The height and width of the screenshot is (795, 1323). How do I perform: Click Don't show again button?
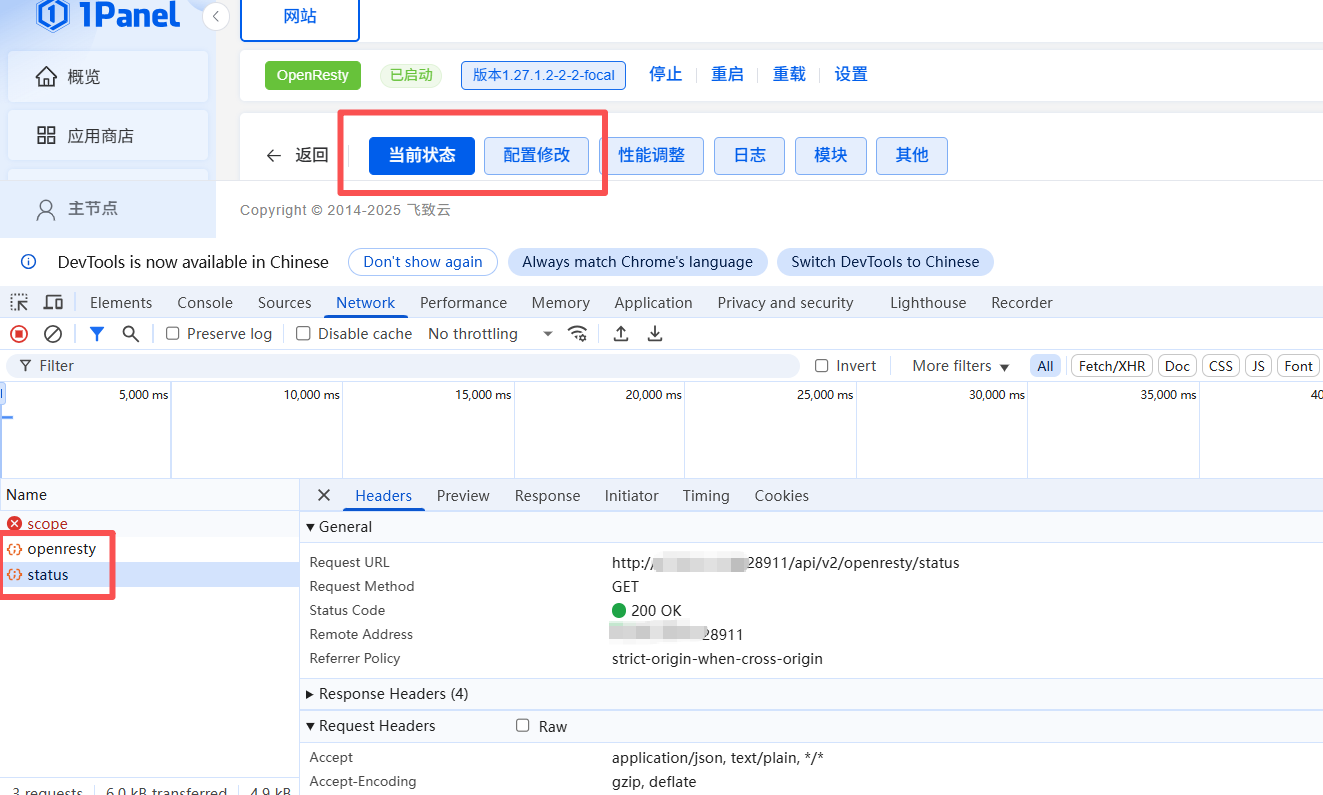coord(423,262)
